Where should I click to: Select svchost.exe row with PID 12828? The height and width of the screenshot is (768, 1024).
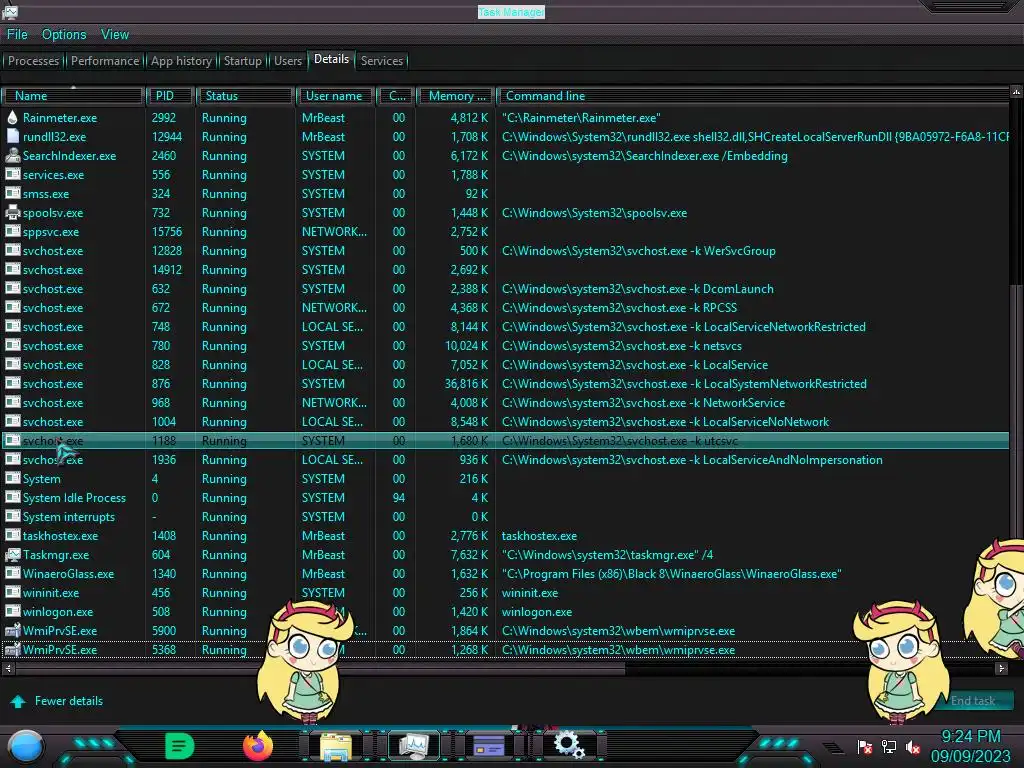point(506,251)
